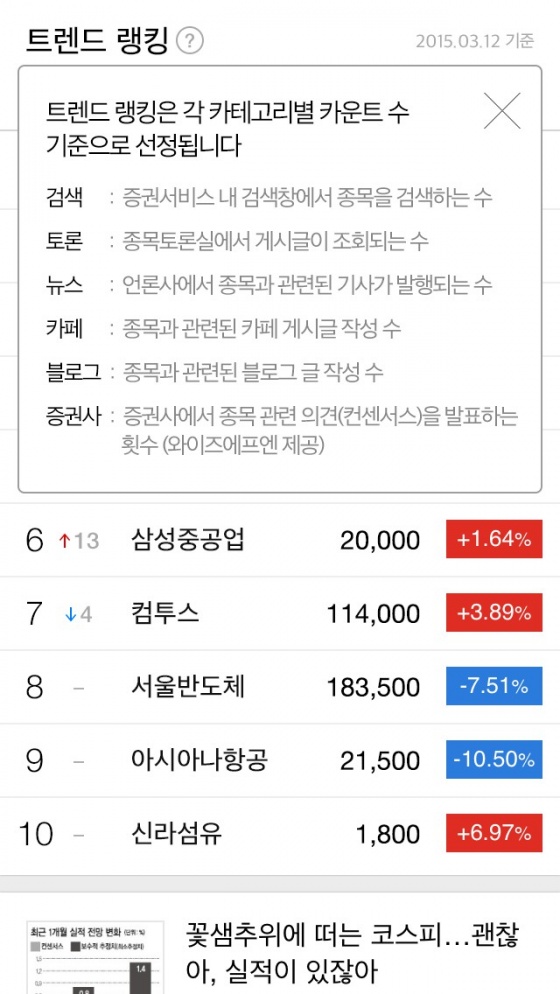Click the red up arrow beside rank 6
This screenshot has width=560, height=994.
click(63, 541)
